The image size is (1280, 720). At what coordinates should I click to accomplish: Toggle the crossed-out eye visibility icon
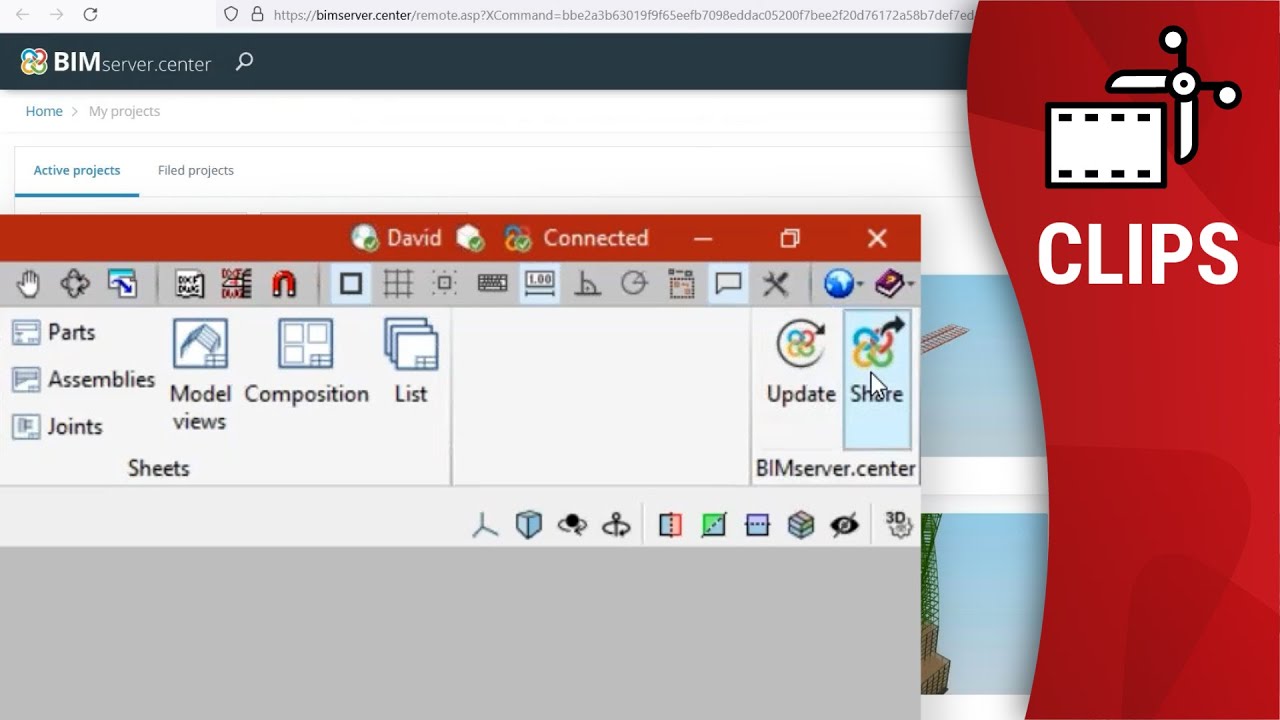point(845,525)
